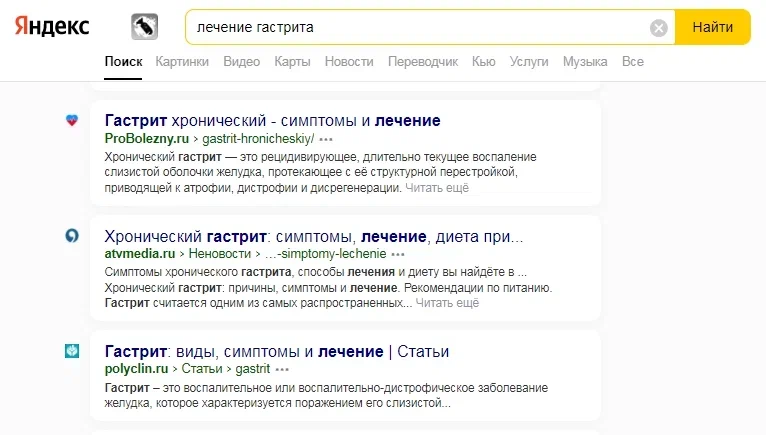Open "Гастрит: виды, симптомы и лечение" article
This screenshot has height=435, width=766.
276,351
